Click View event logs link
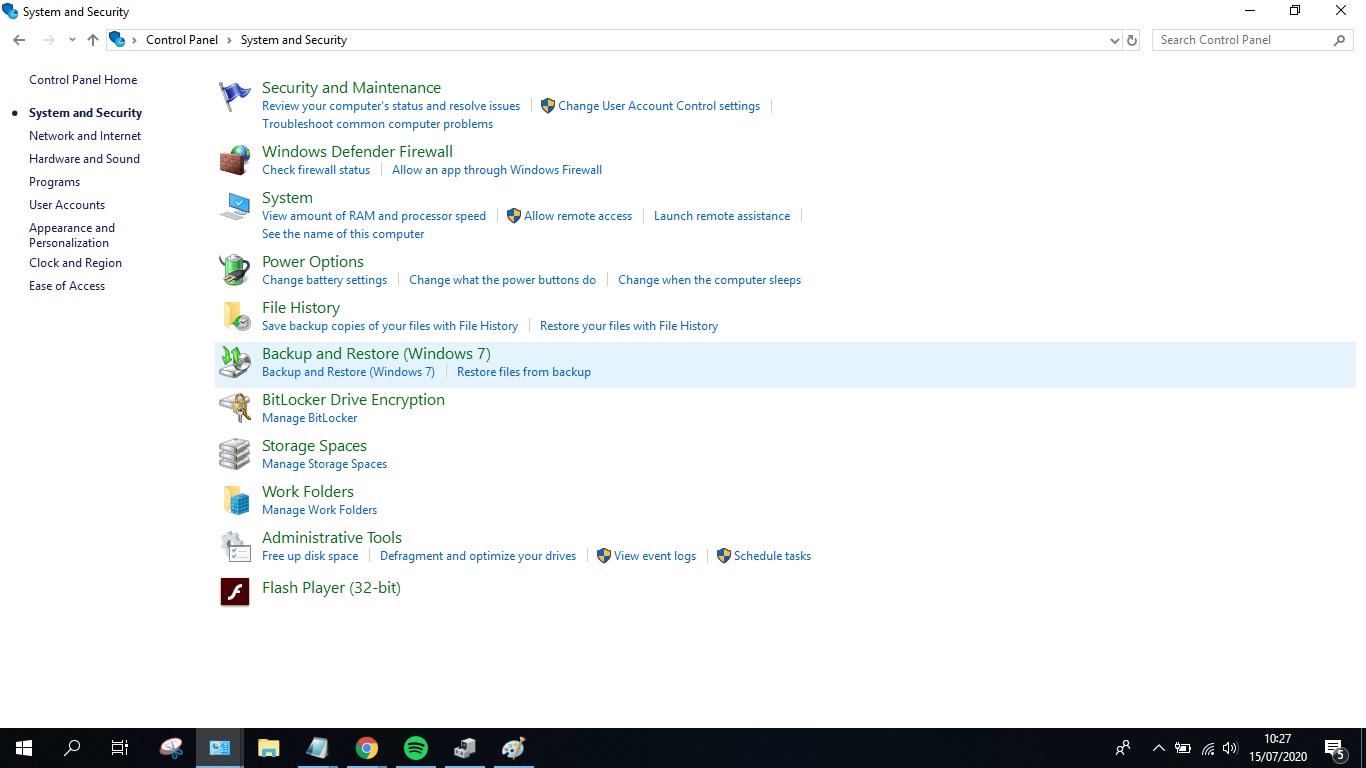The image size is (1366, 768). click(655, 556)
